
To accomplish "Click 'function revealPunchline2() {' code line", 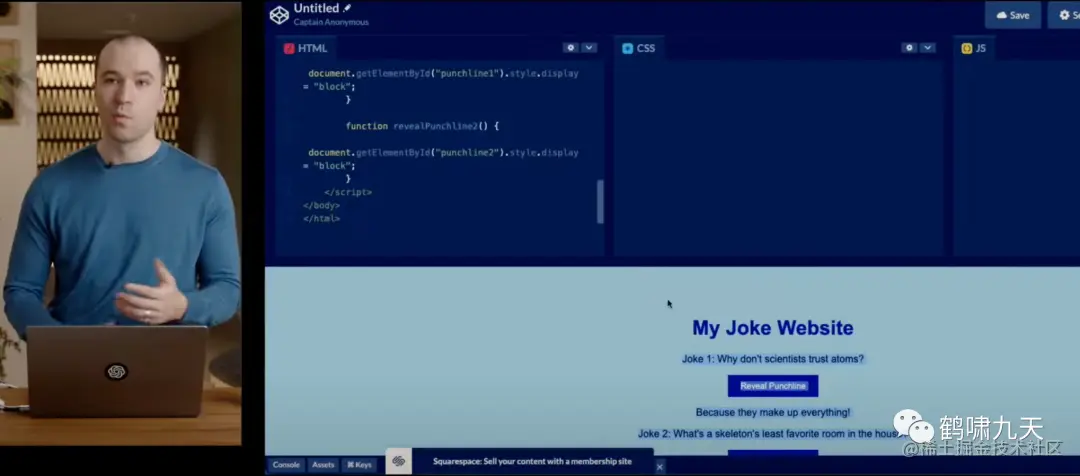I will click(x=422, y=126).
